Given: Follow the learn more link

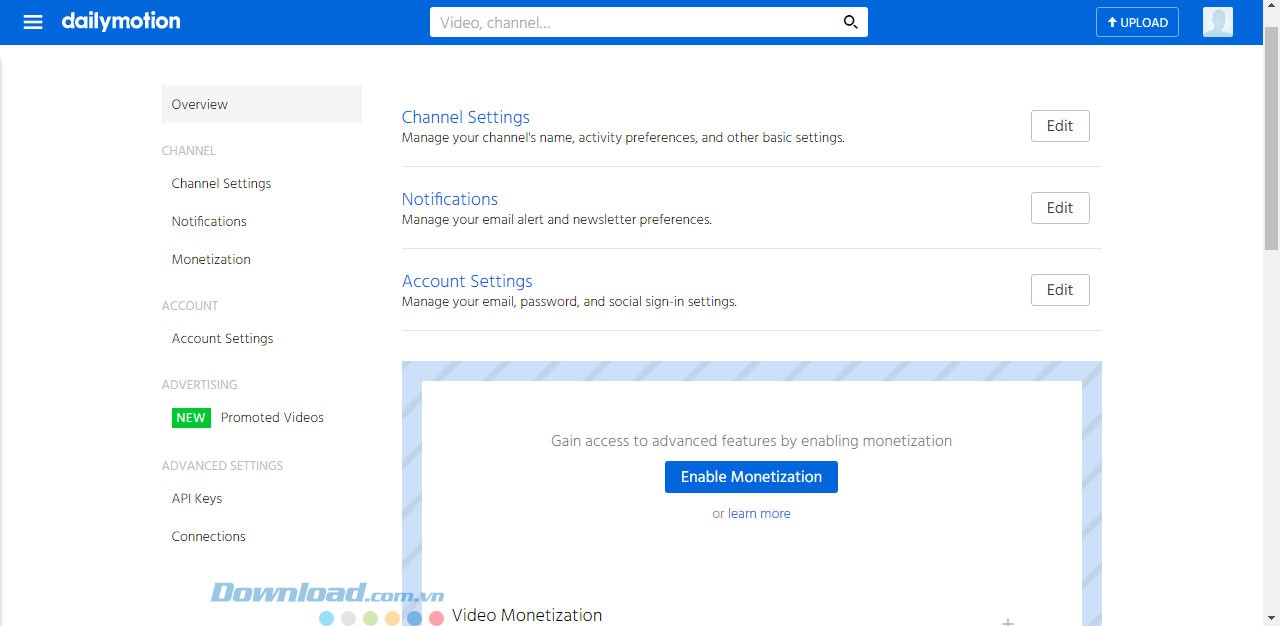Looking at the screenshot, I should (x=759, y=514).
